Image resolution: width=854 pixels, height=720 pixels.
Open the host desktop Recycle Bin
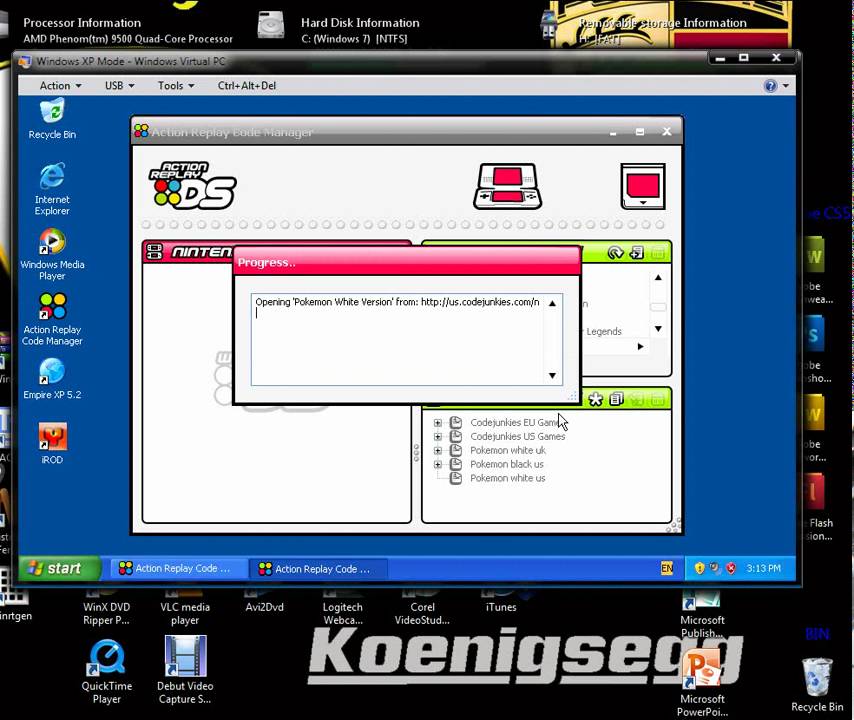817,685
